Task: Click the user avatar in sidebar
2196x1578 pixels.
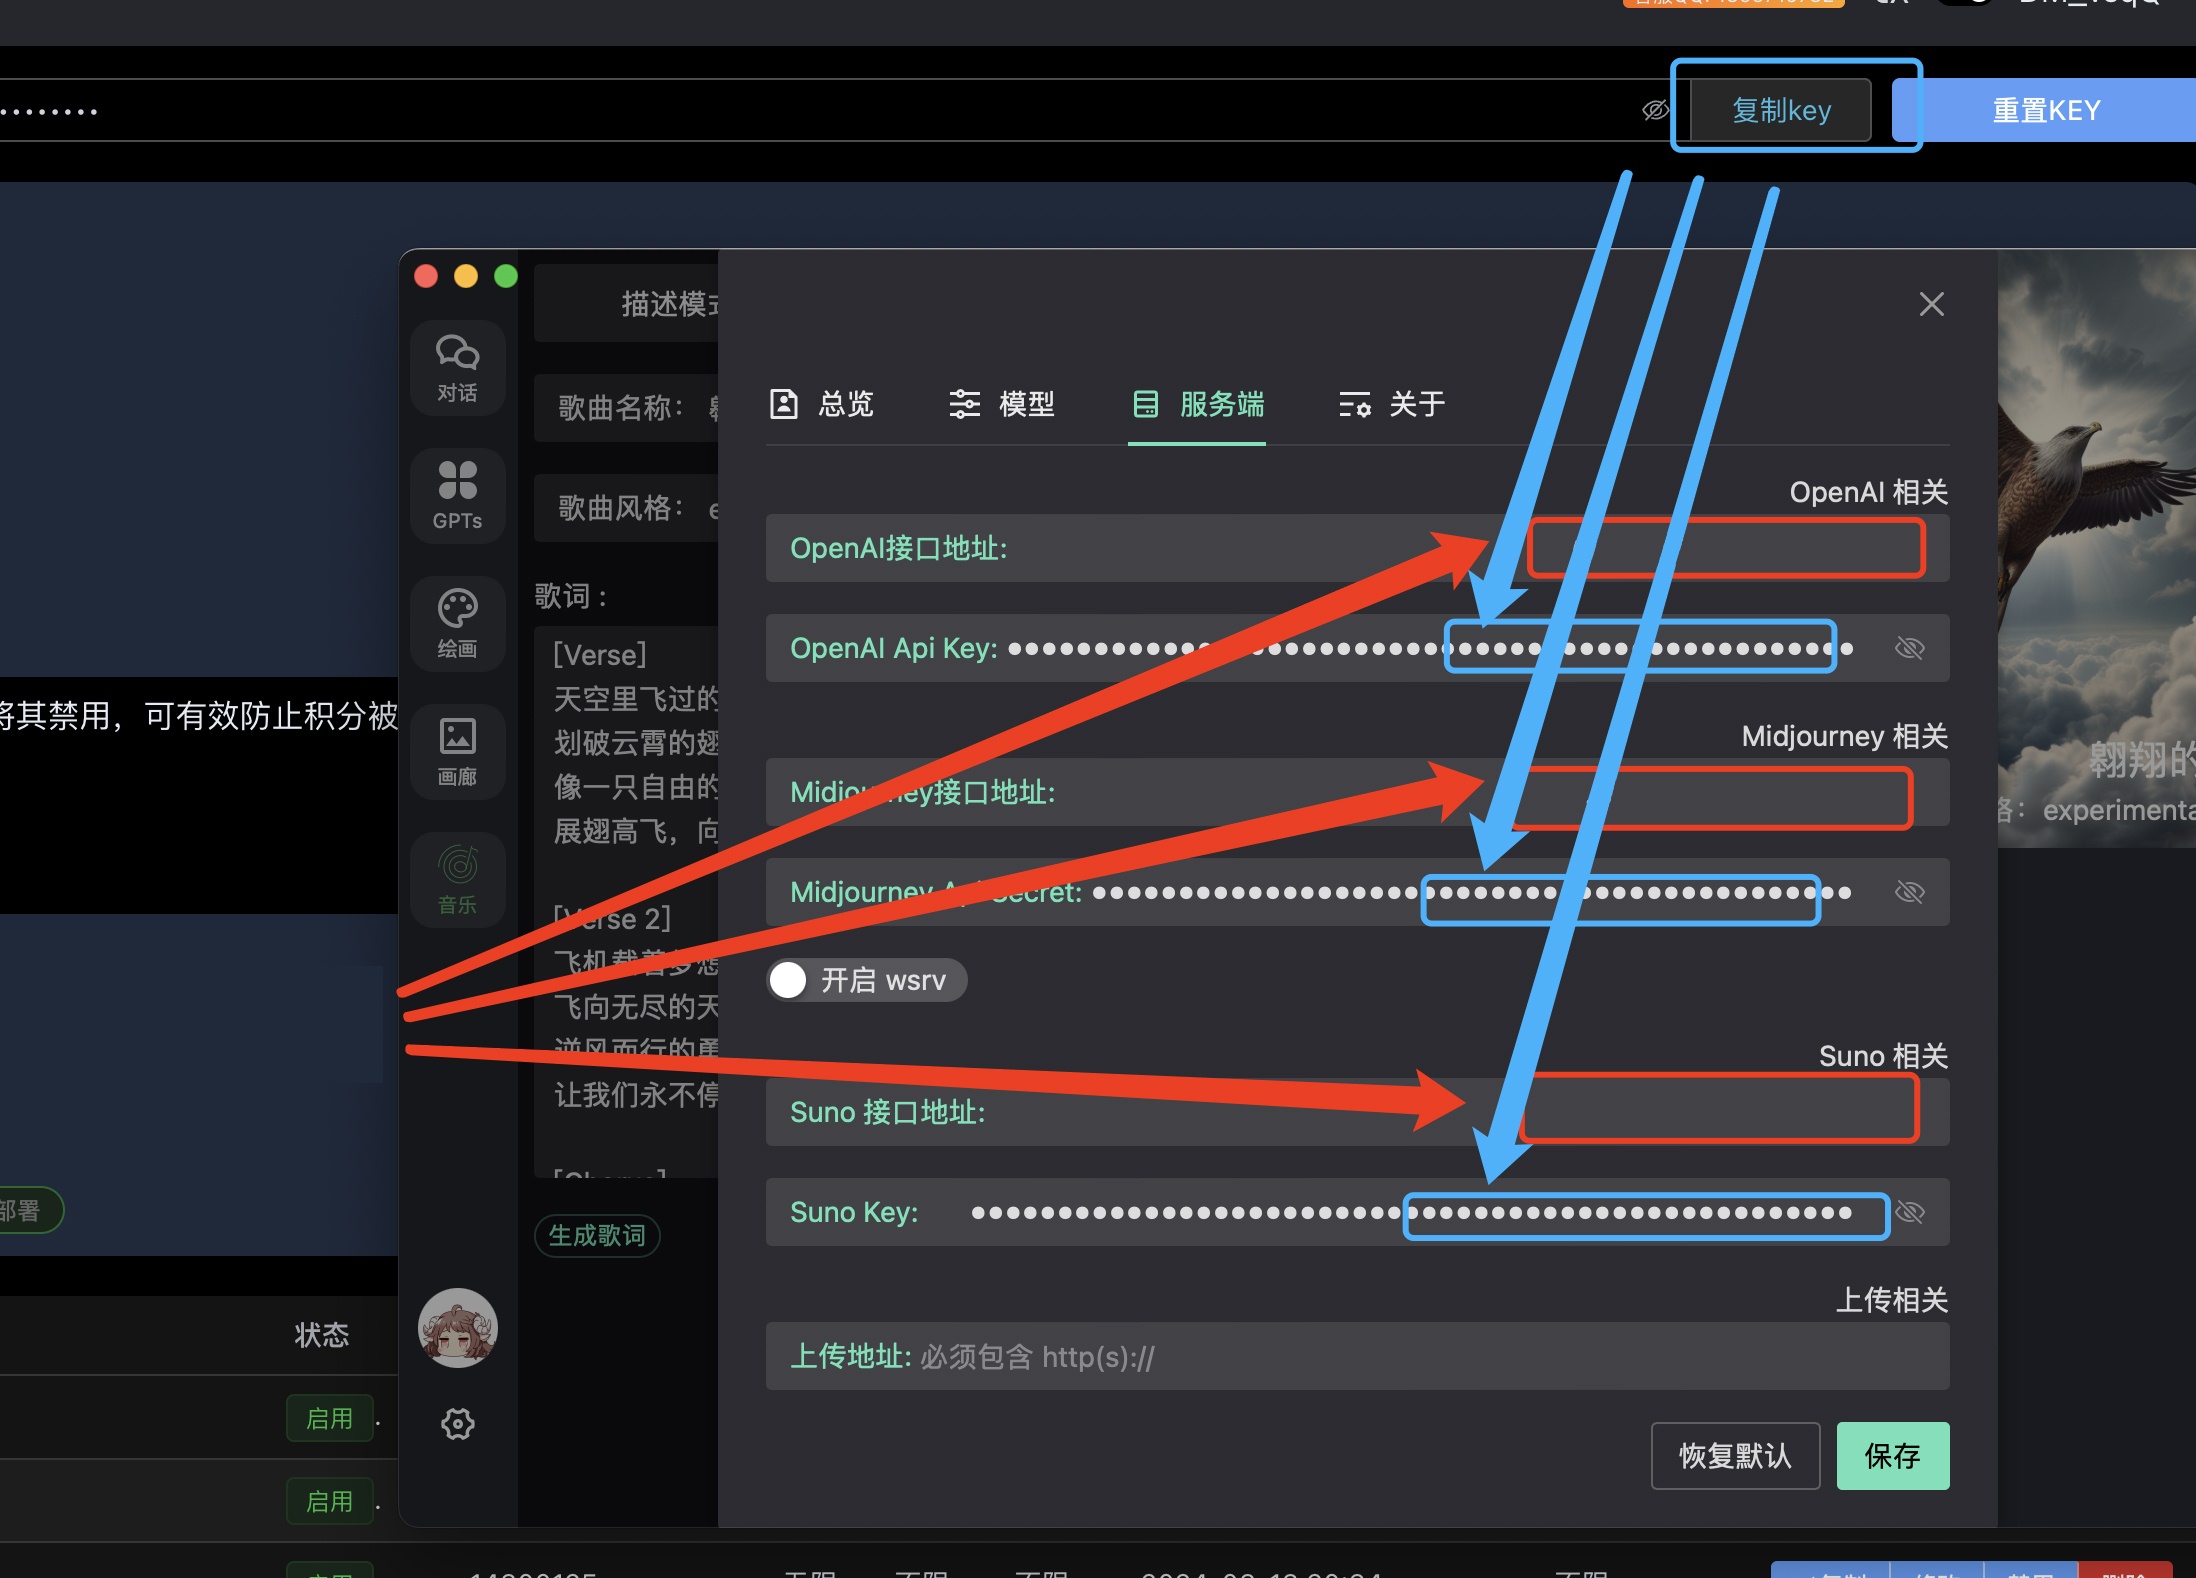Action: [457, 1327]
